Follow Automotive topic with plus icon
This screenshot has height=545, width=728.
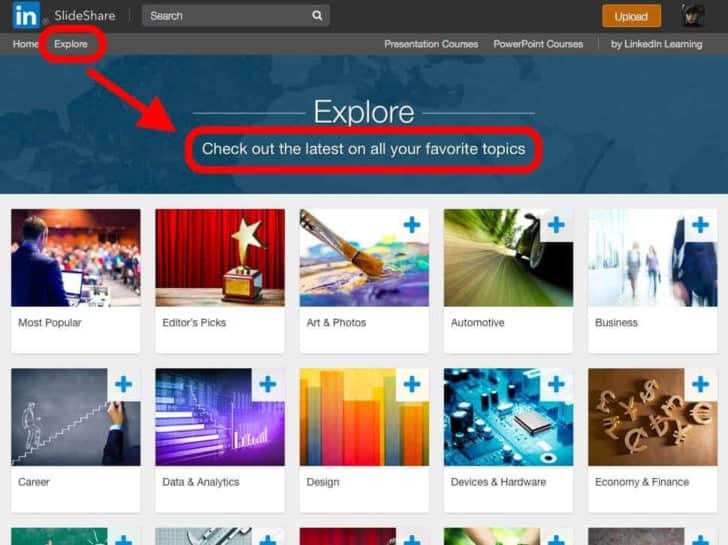(556, 225)
